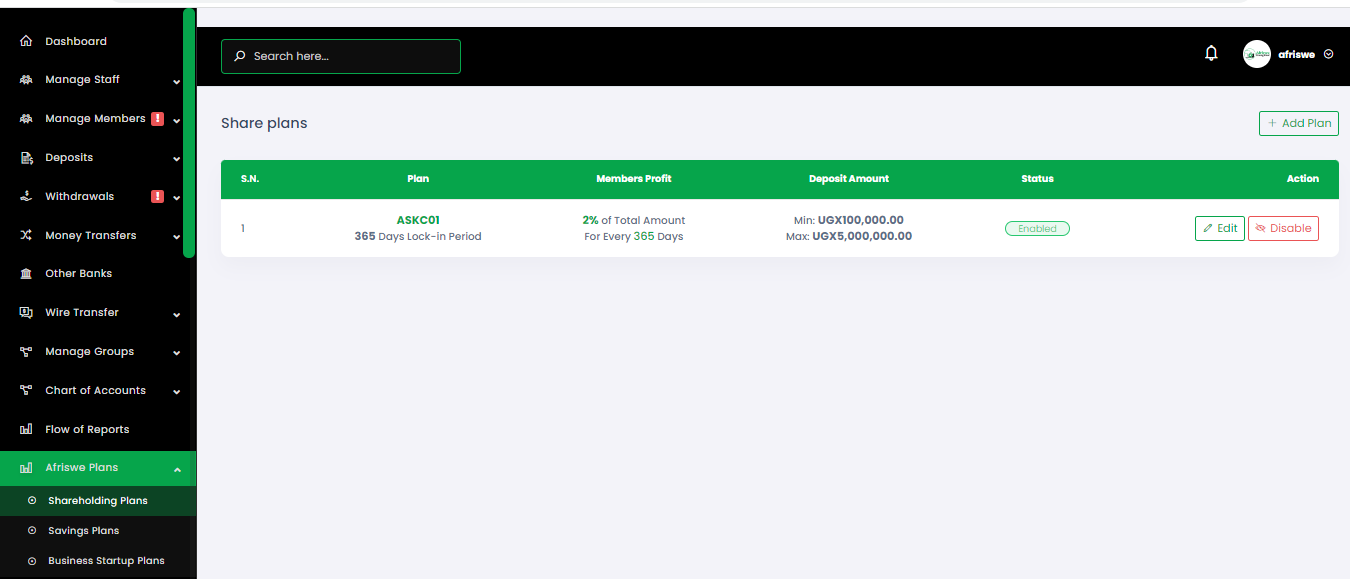This screenshot has width=1350, height=579.
Task: Click the Flow of Reports chart icon
Action: click(x=26, y=430)
